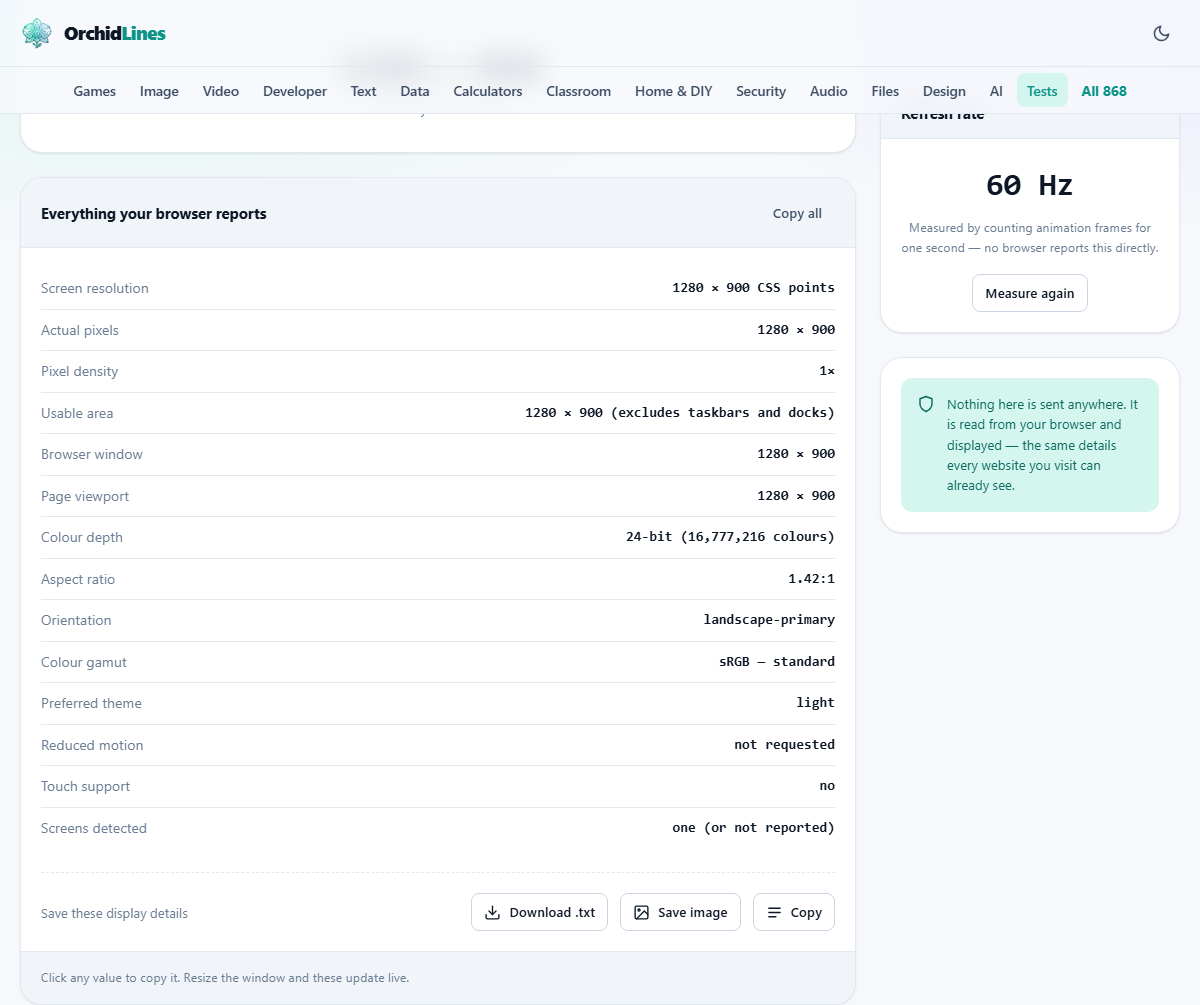This screenshot has height=1005, width=1200.
Task: Copy the Pixel density value 1×
Action: coord(827,371)
